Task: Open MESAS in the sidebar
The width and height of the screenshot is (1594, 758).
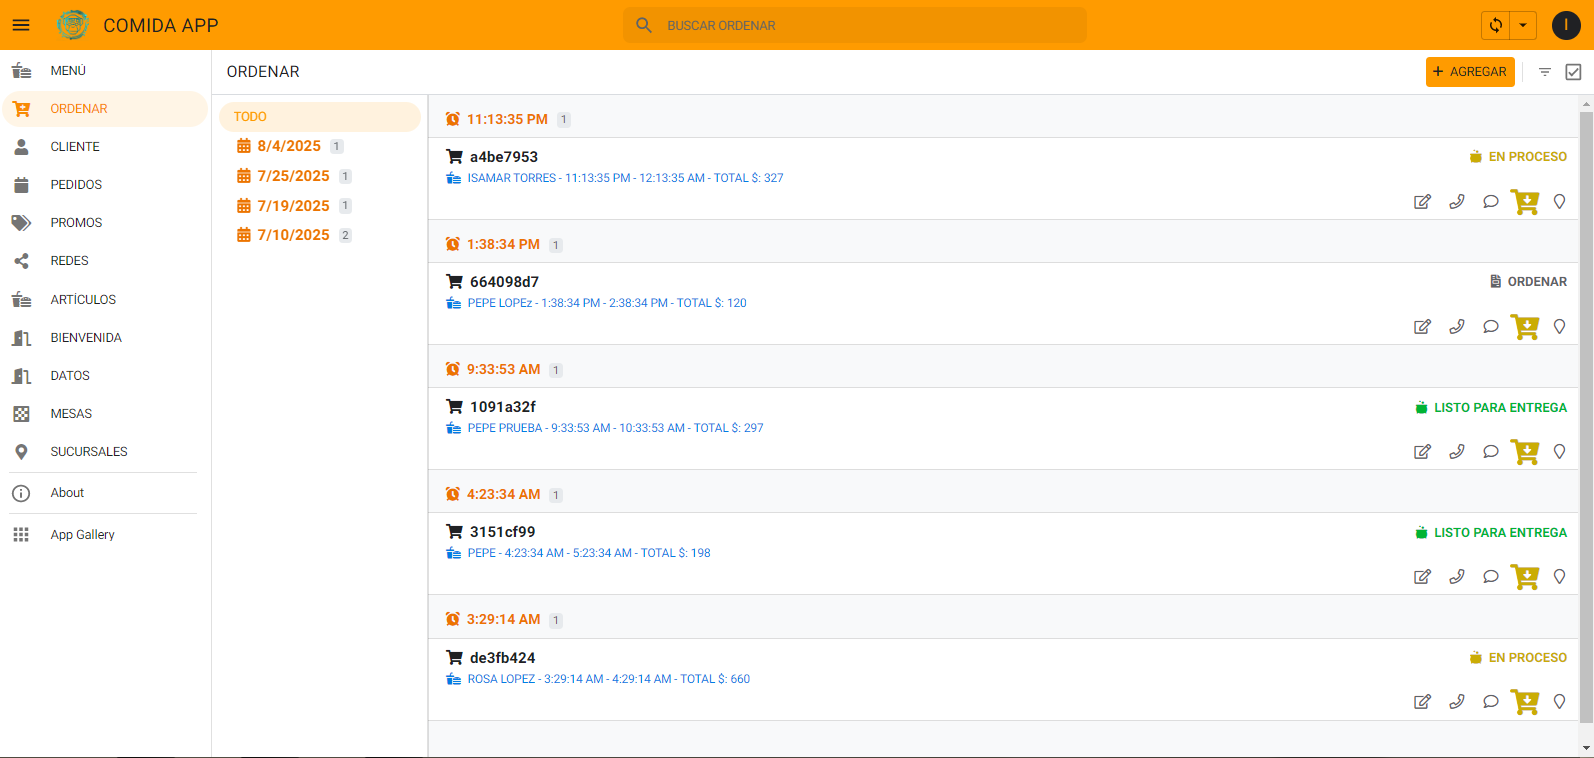Action: pyautogui.click(x=105, y=414)
